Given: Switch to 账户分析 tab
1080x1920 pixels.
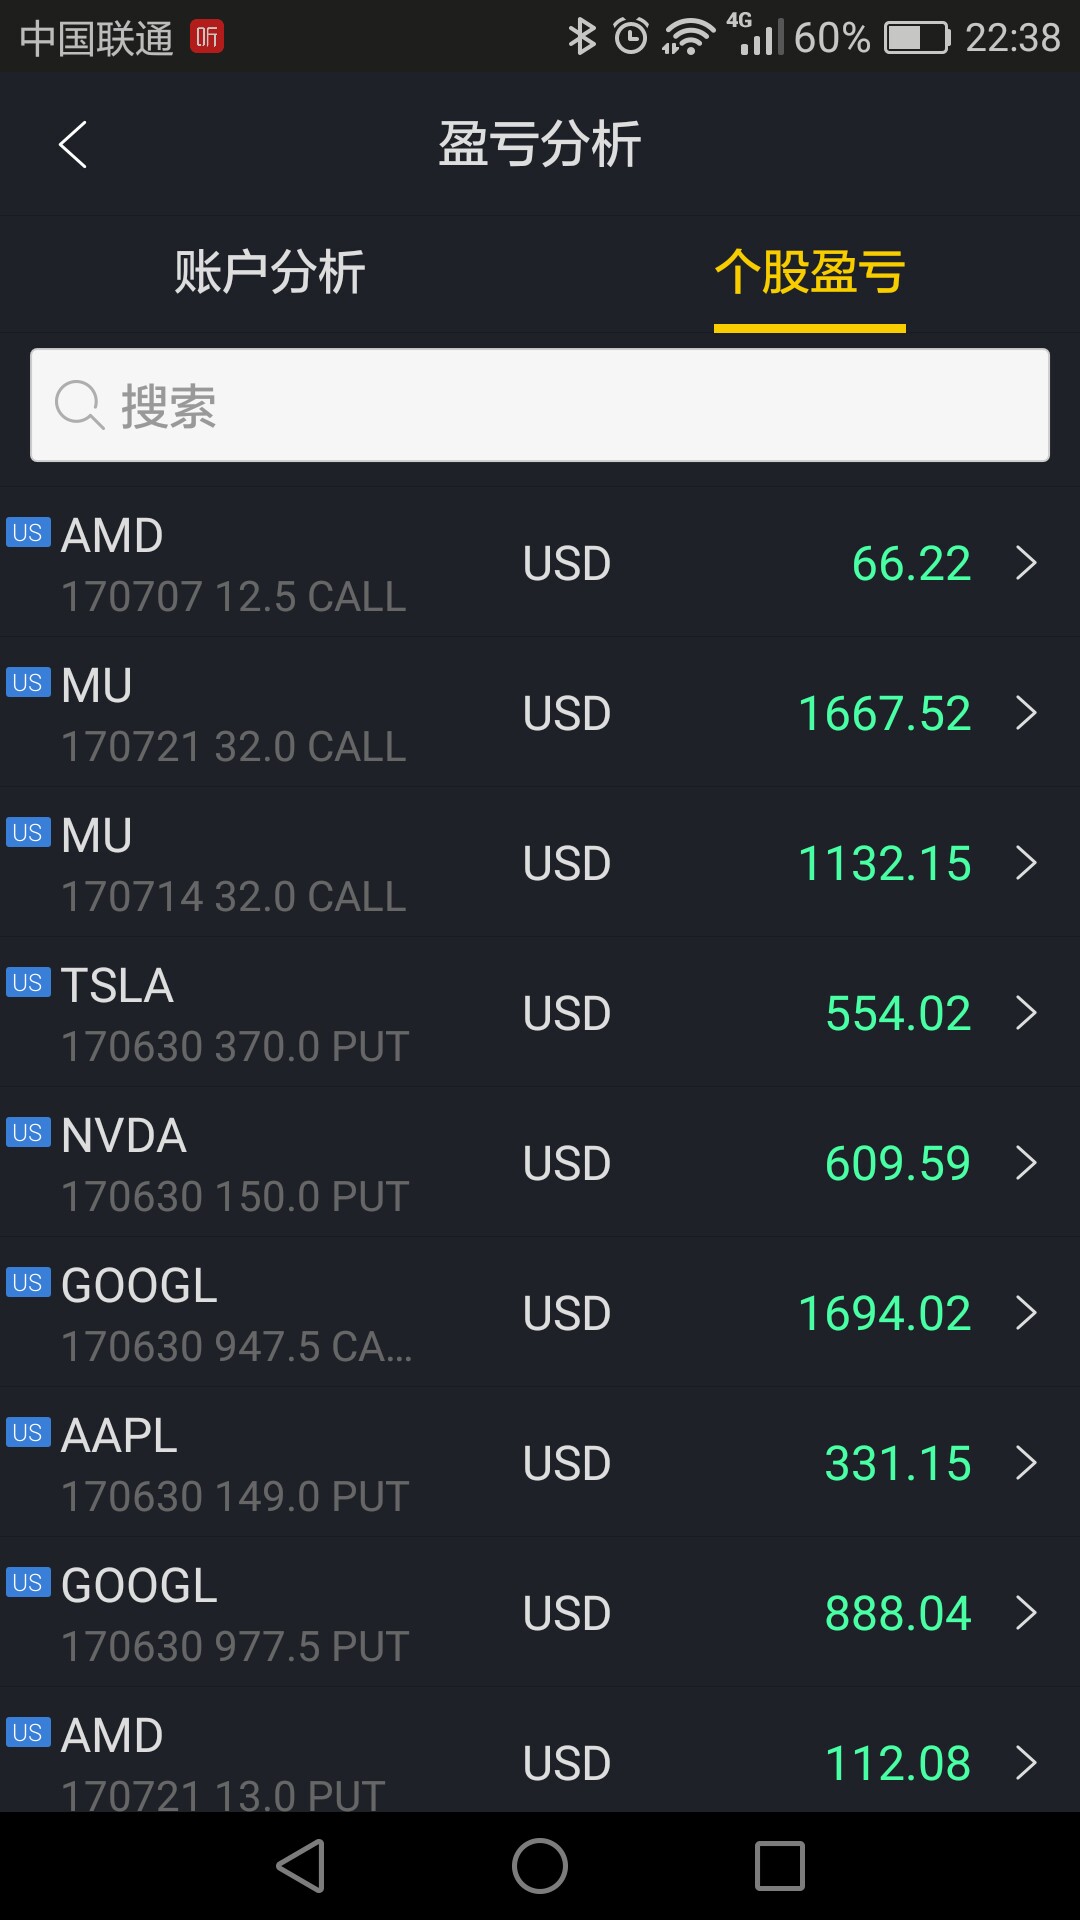Looking at the screenshot, I should pyautogui.click(x=270, y=272).
